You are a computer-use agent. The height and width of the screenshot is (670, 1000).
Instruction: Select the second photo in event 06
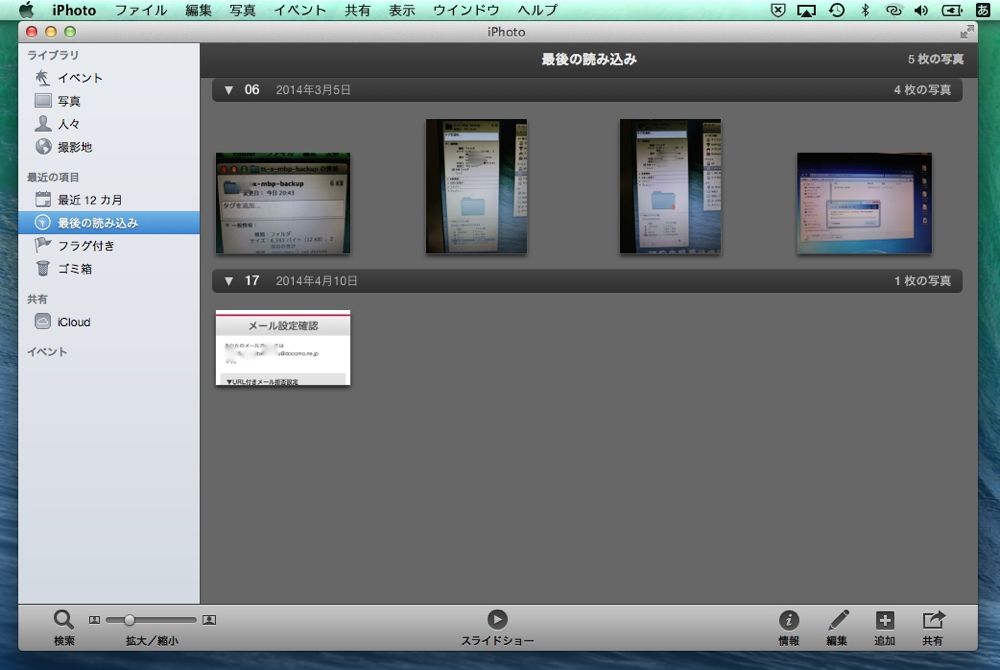[476, 186]
